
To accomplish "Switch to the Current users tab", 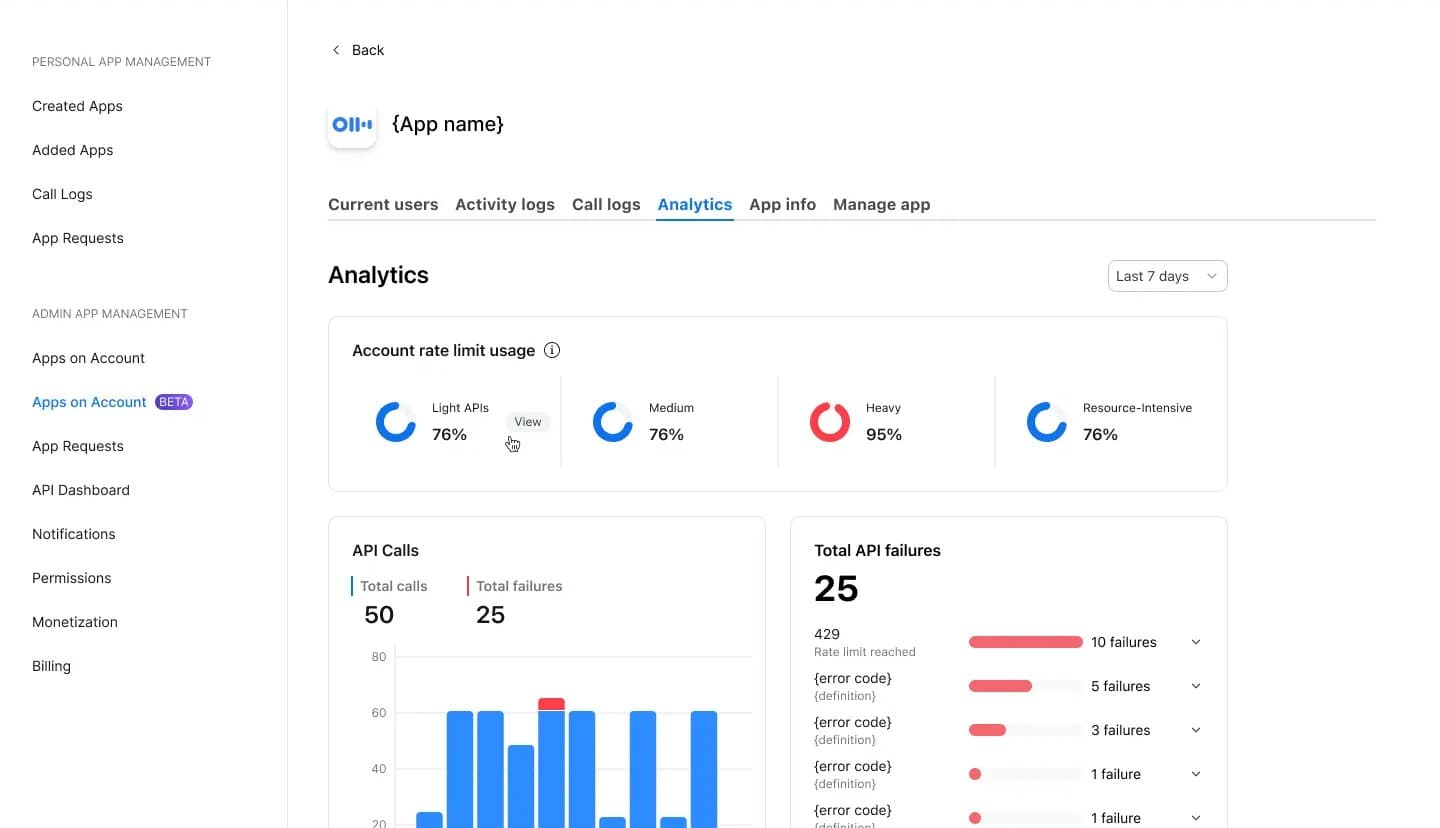I will 383,204.
